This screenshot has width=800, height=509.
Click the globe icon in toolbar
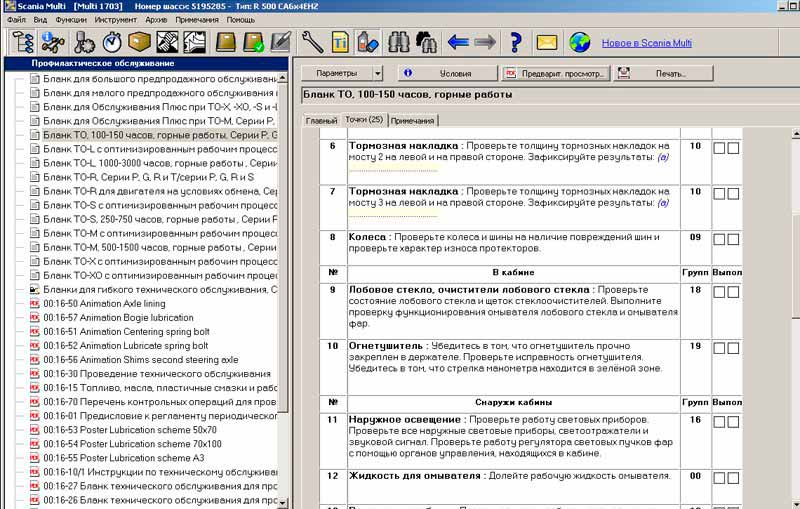click(x=580, y=42)
